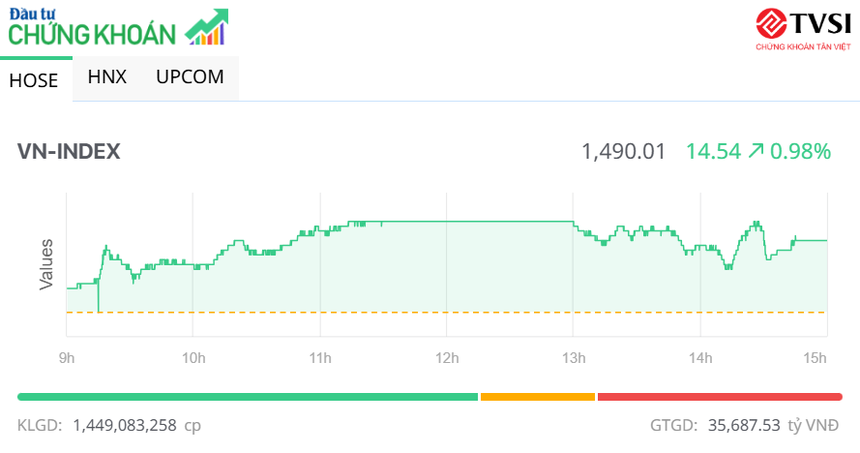Click the 12h label on the time axis
The width and height of the screenshot is (860, 453).
click(446, 358)
